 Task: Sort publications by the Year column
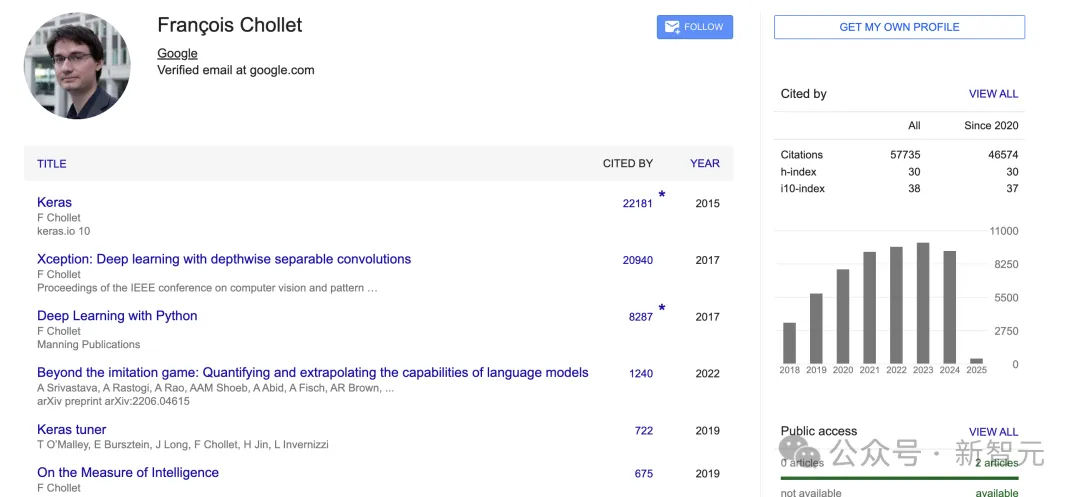click(x=705, y=164)
